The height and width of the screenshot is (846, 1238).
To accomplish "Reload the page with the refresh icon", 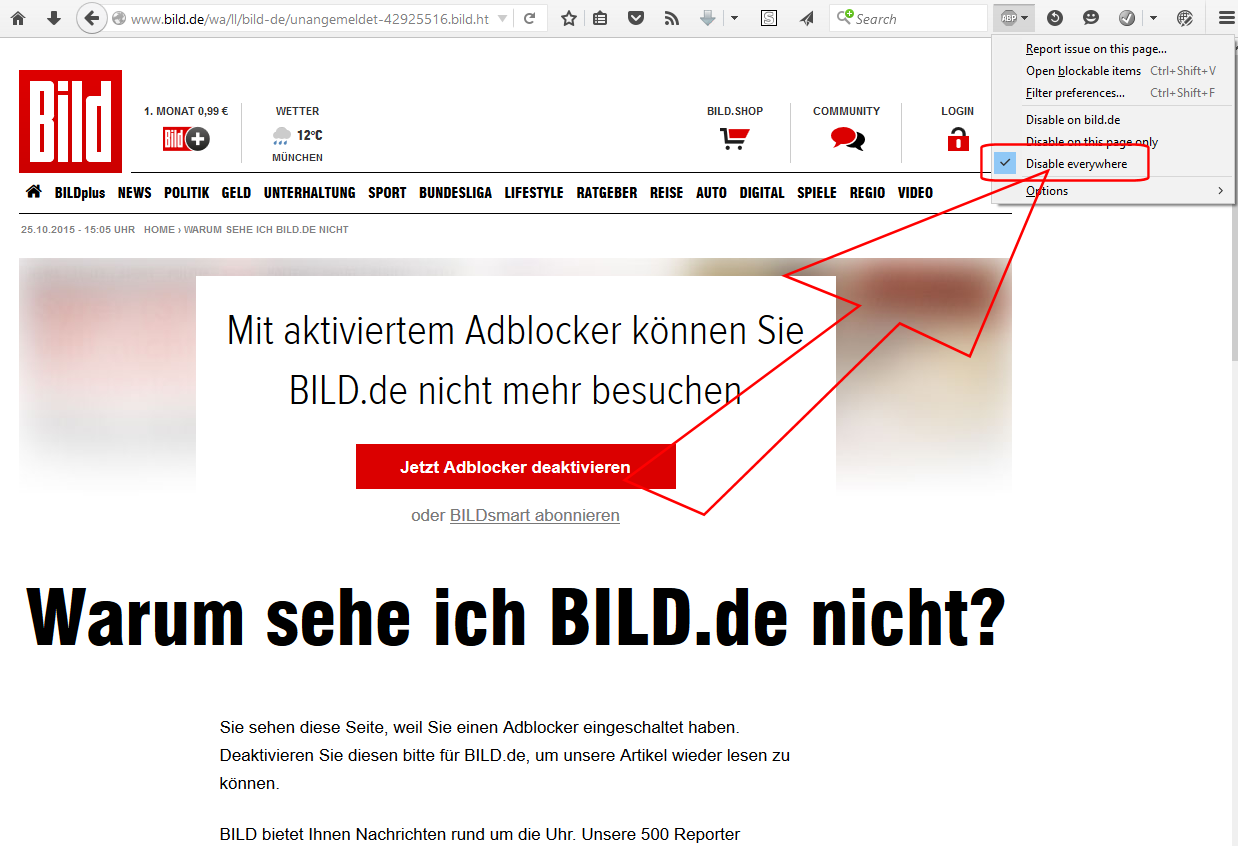I will (530, 18).
